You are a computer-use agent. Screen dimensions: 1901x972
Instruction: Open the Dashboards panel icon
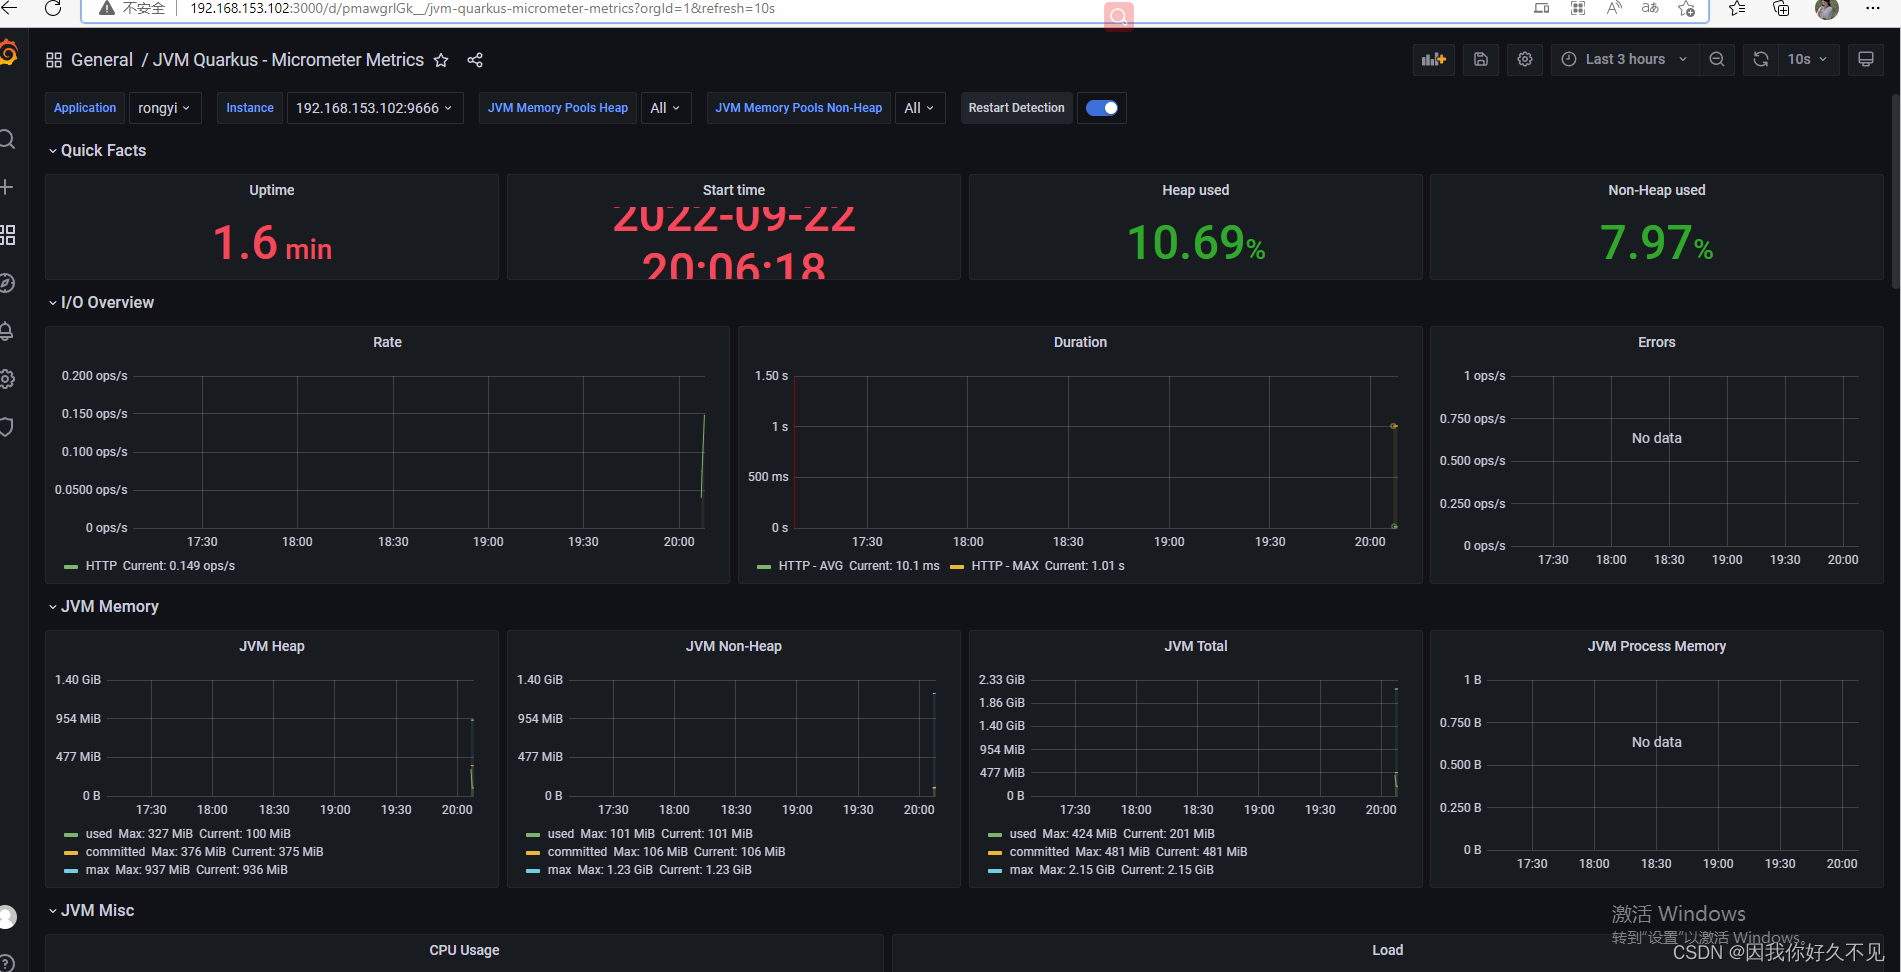pos(8,235)
